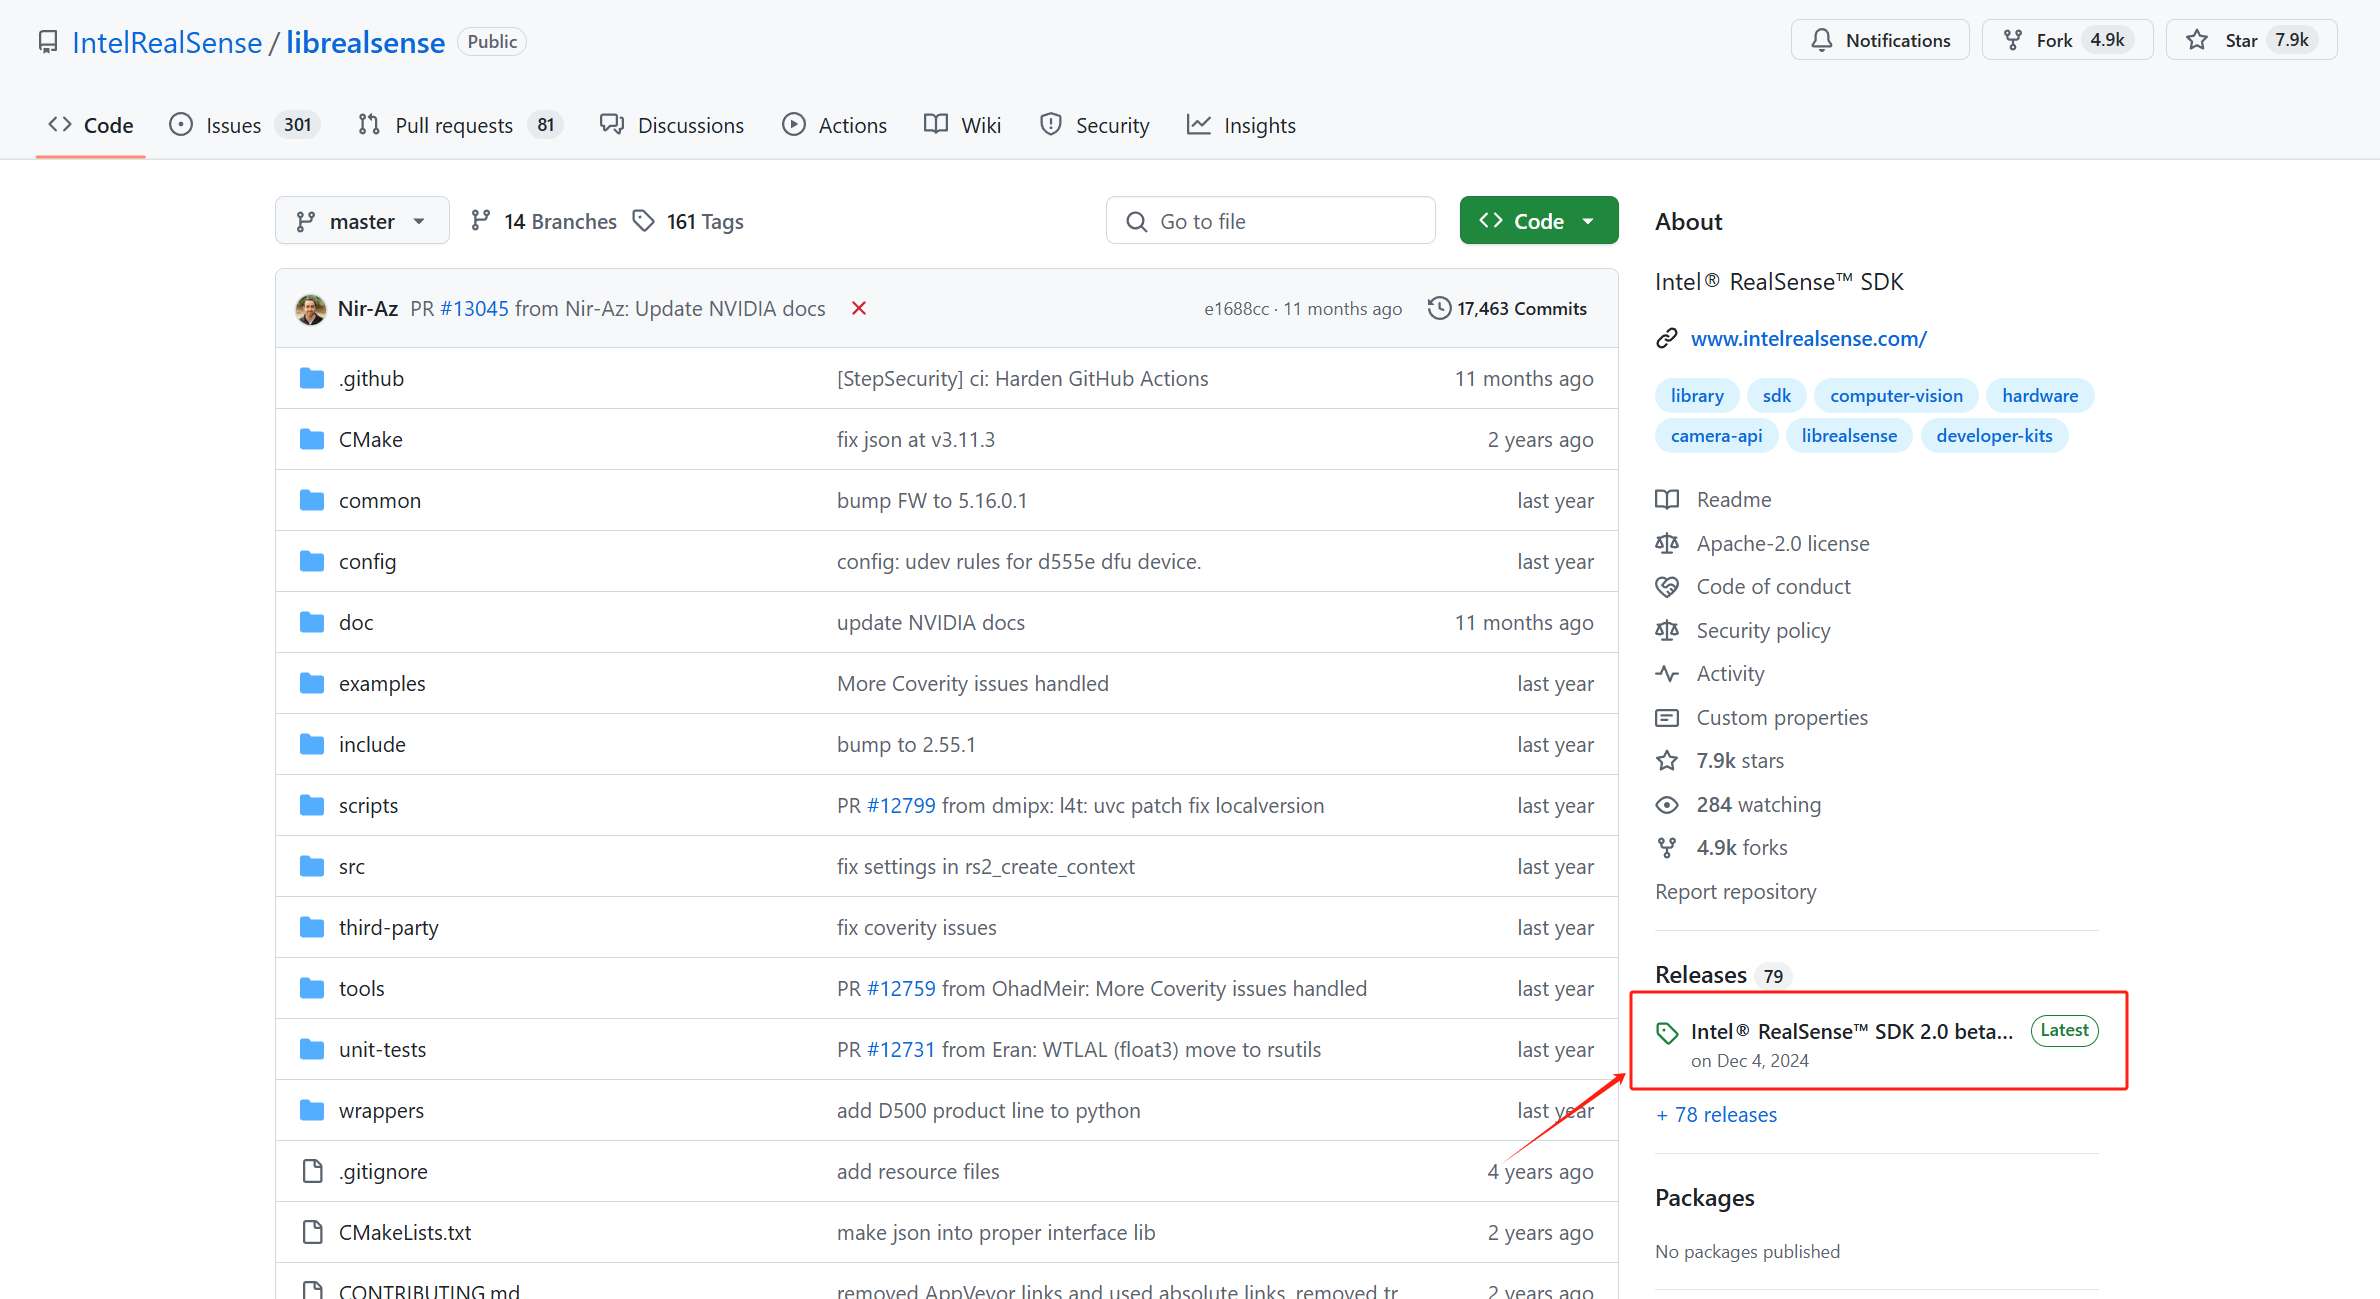Click the Code of conduct heart icon
Image resolution: width=2380 pixels, height=1299 pixels.
tap(1667, 586)
